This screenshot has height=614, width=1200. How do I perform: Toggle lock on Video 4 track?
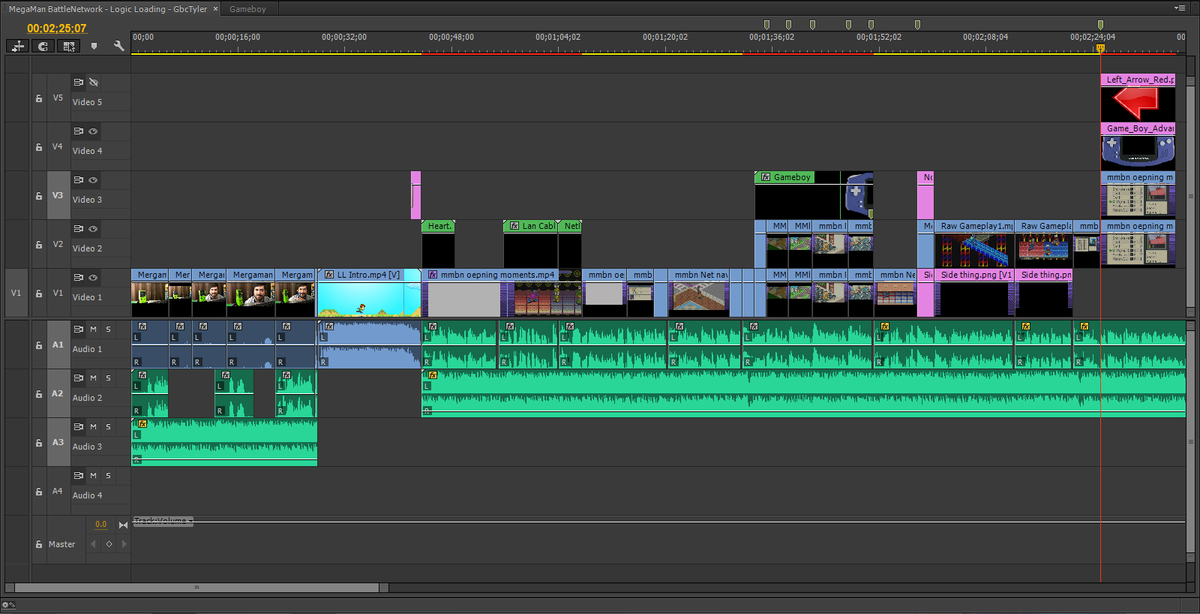coord(39,148)
